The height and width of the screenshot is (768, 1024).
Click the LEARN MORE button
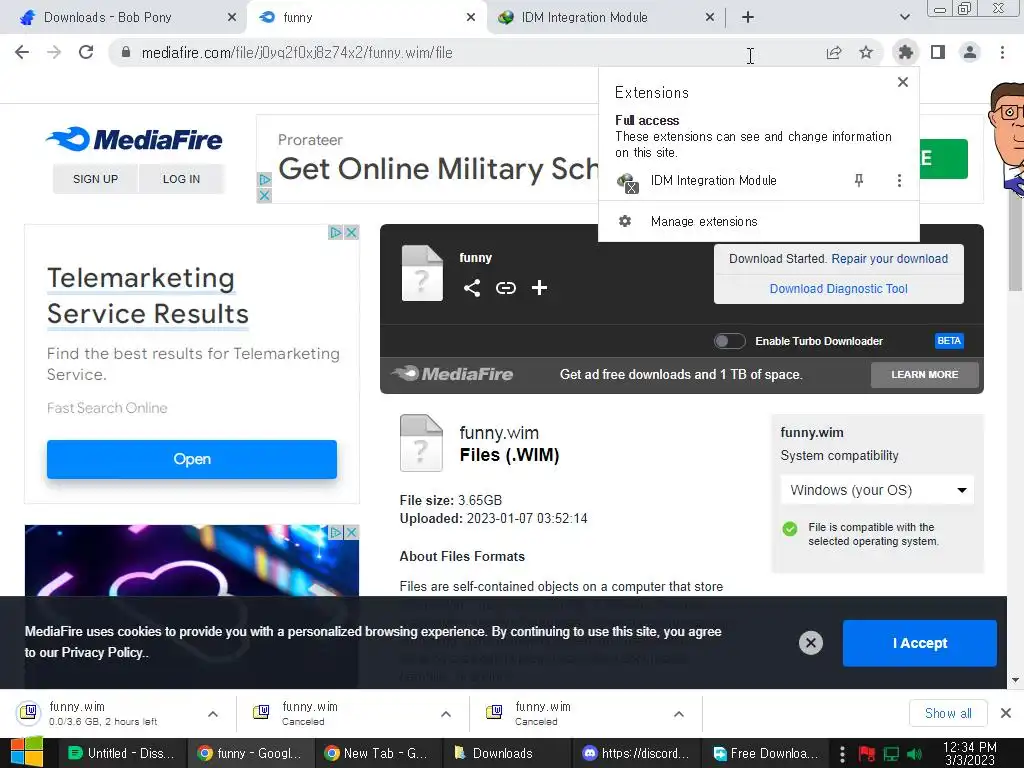click(925, 375)
